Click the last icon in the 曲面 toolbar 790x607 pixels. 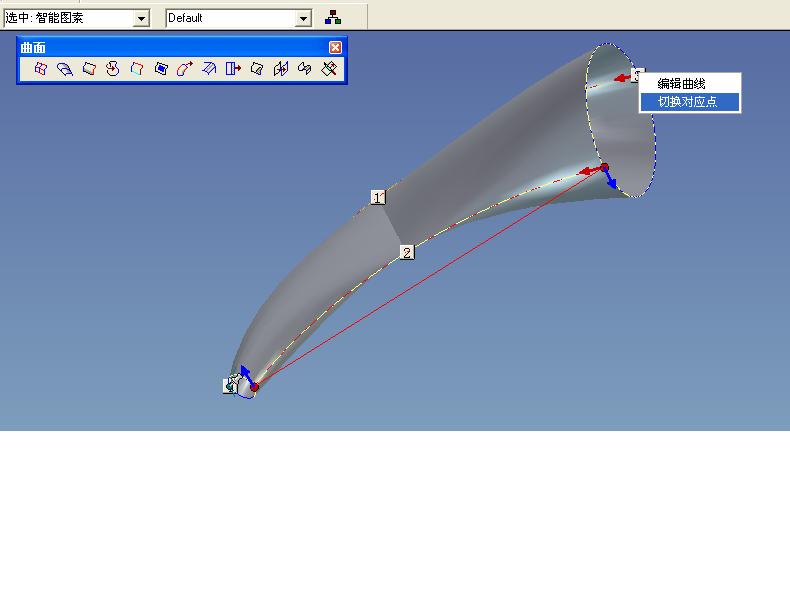click(328, 69)
